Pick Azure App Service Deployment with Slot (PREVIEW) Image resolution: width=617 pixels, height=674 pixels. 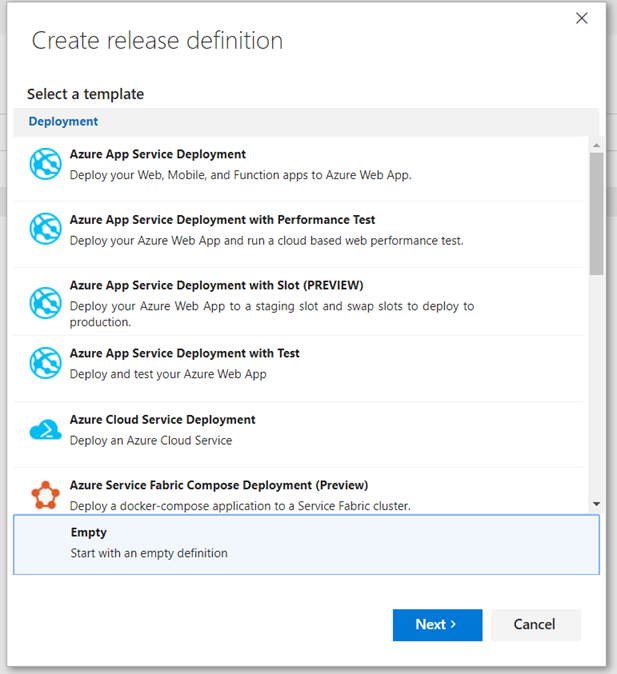[x=216, y=285]
